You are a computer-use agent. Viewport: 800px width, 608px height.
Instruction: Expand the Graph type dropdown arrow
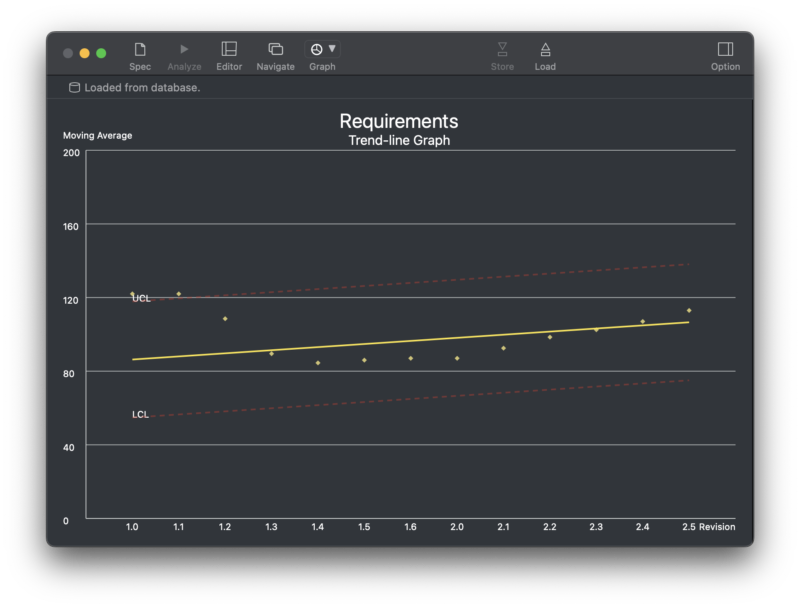332,49
